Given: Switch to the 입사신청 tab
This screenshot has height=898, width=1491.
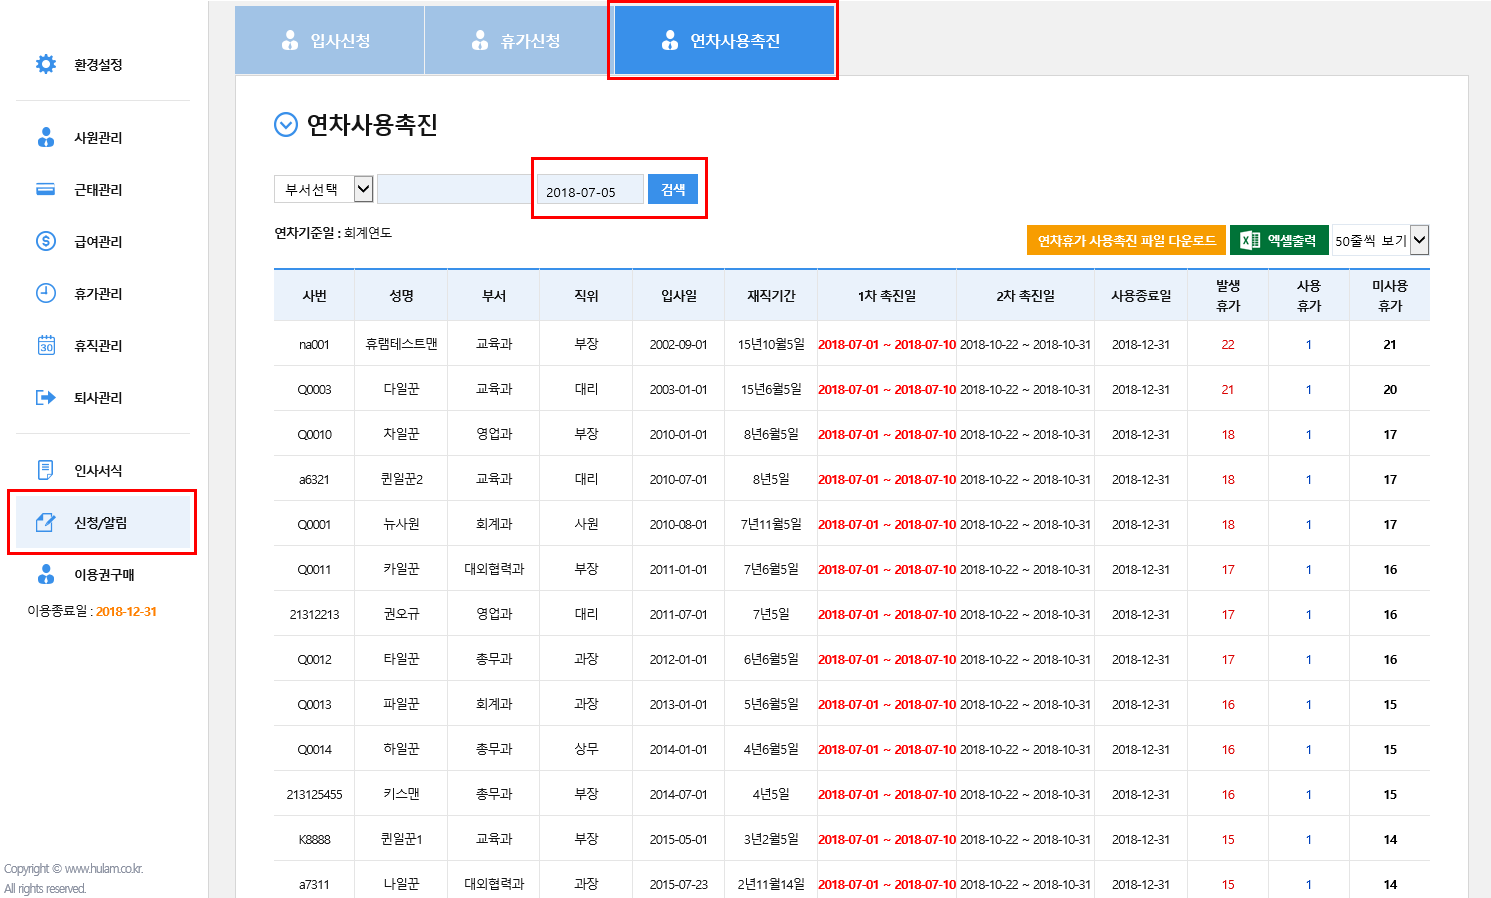Looking at the screenshot, I should [x=329, y=41].
